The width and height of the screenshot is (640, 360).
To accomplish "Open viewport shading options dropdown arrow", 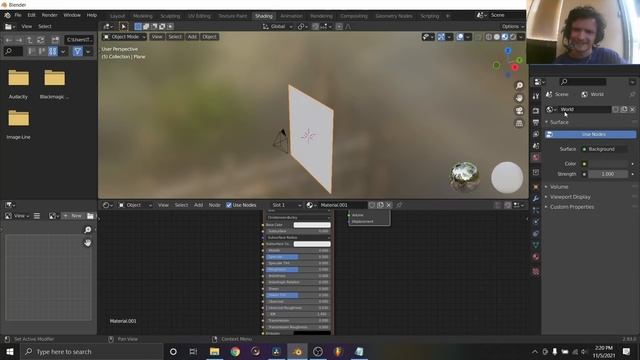I will [x=521, y=37].
